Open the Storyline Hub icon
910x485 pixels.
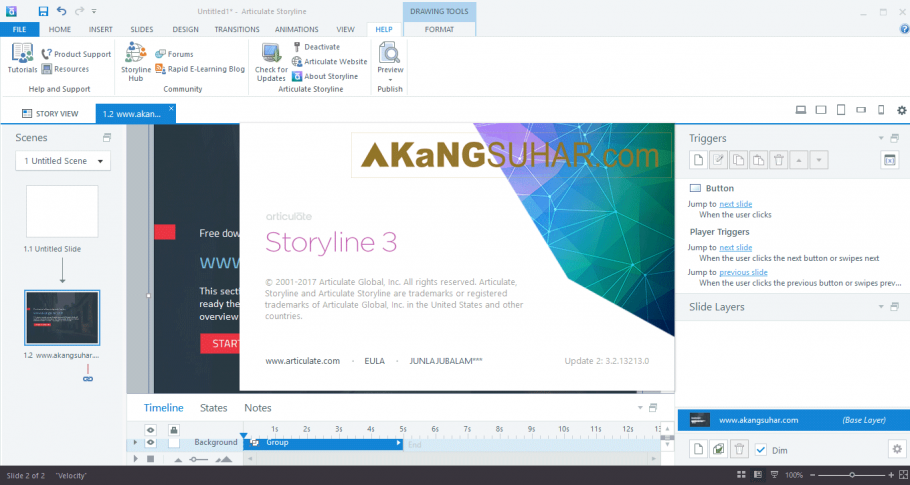pyautogui.click(x=135, y=53)
